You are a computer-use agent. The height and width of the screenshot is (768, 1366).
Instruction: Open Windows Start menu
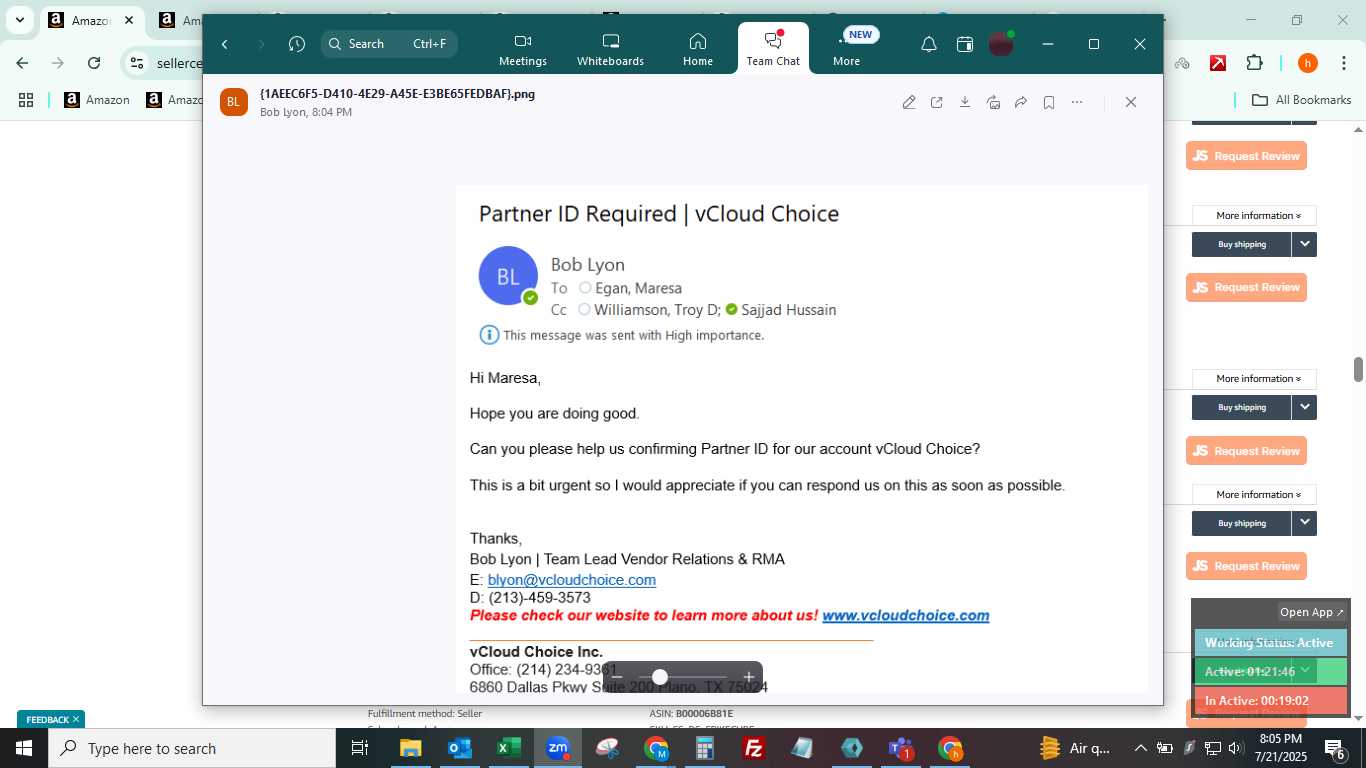click(24, 748)
